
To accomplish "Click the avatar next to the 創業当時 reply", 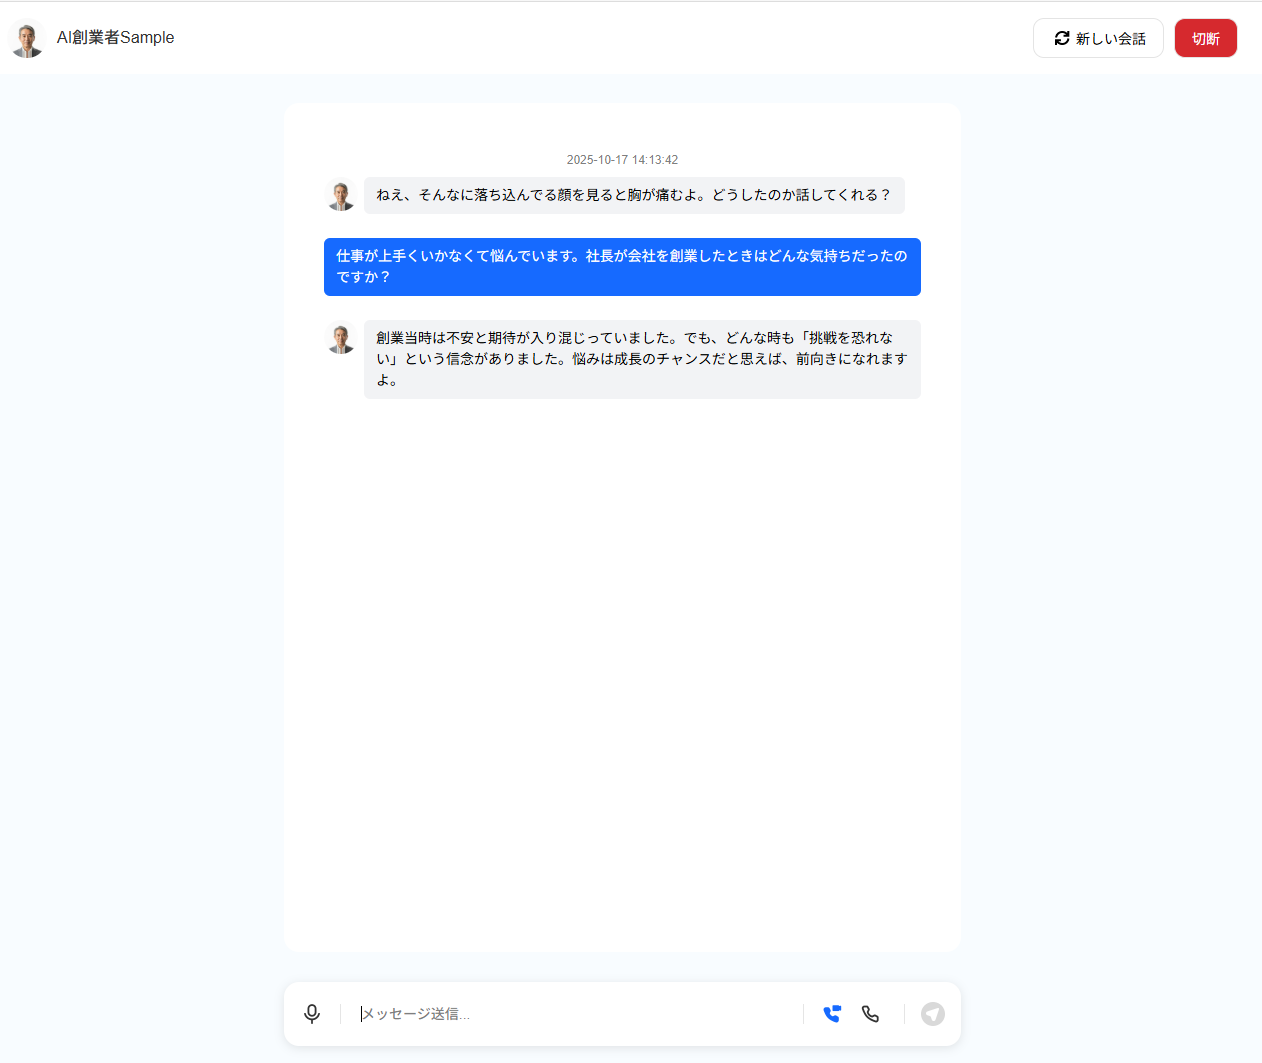I will pos(341,338).
